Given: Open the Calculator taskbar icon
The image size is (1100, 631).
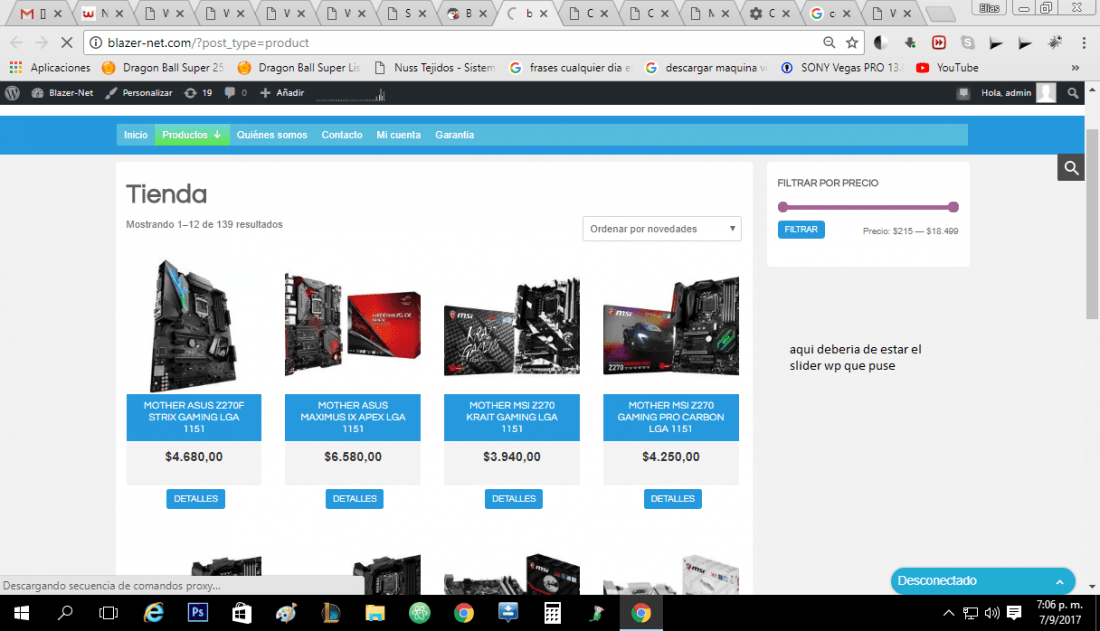Looking at the screenshot, I should [x=553, y=613].
